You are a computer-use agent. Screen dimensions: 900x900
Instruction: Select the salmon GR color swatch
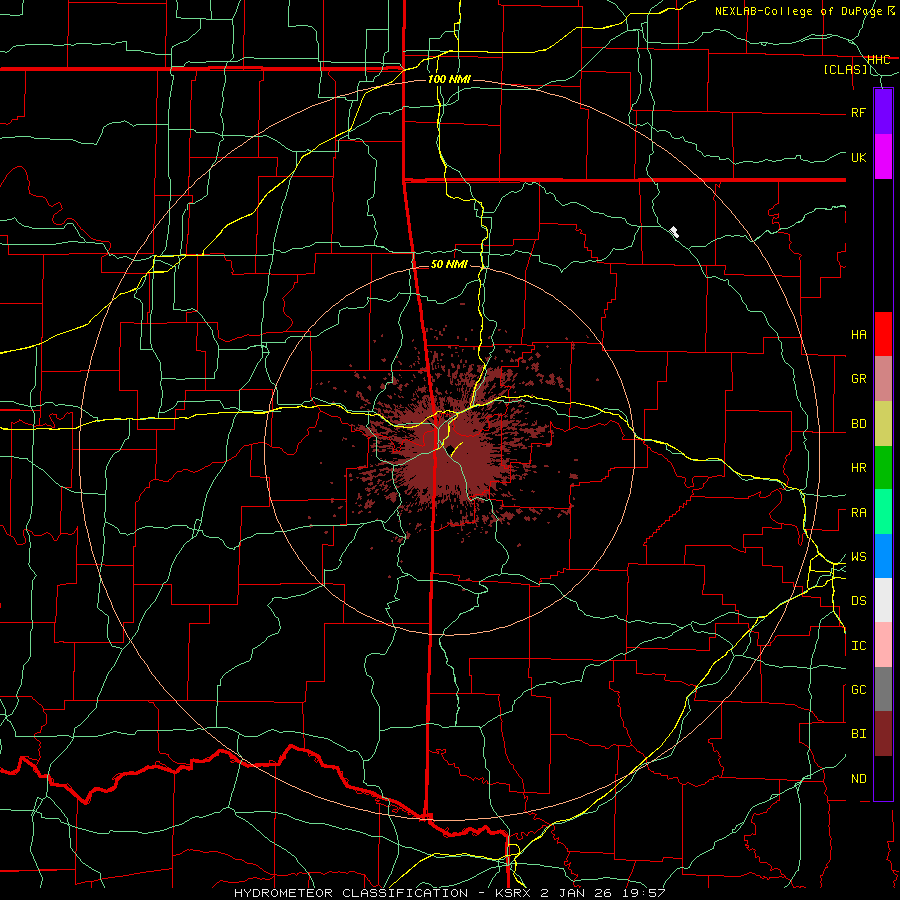point(883,379)
